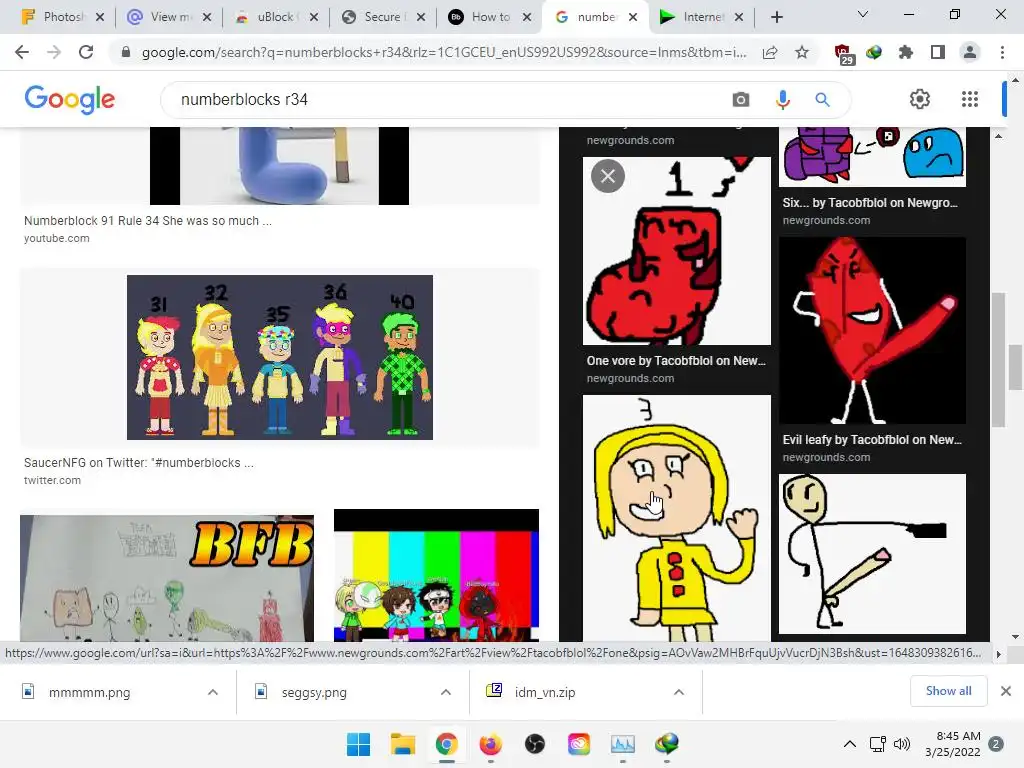
Task: Close the uBlock tab
Action: 313,17
